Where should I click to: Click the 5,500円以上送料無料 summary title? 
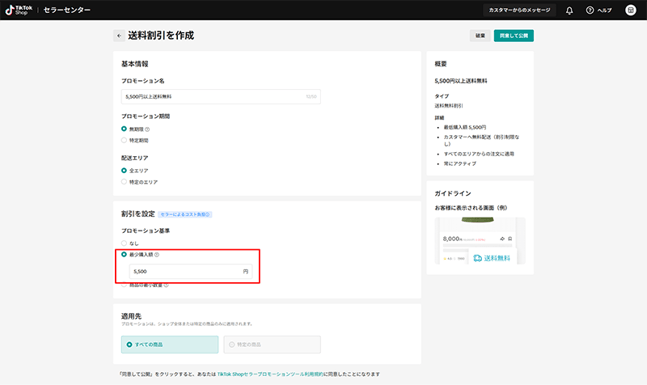(x=460, y=81)
